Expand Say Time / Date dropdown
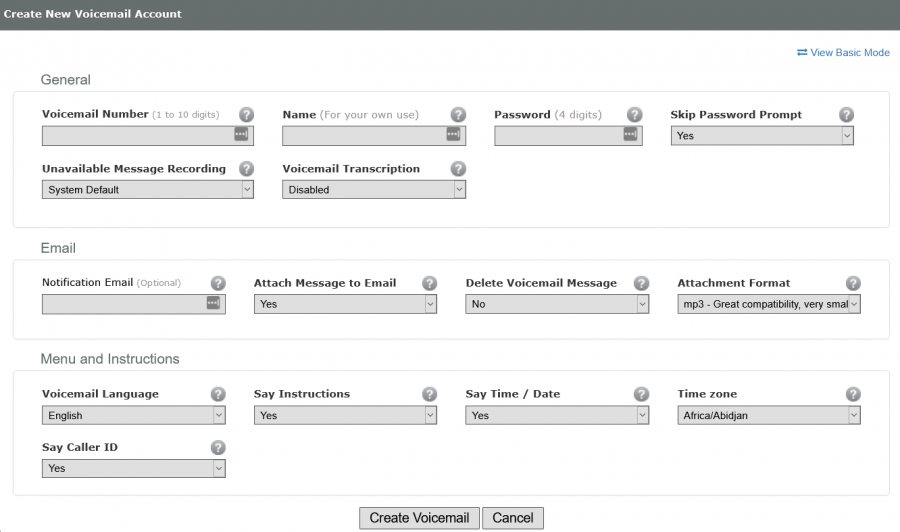The height and width of the screenshot is (532, 900). point(557,415)
